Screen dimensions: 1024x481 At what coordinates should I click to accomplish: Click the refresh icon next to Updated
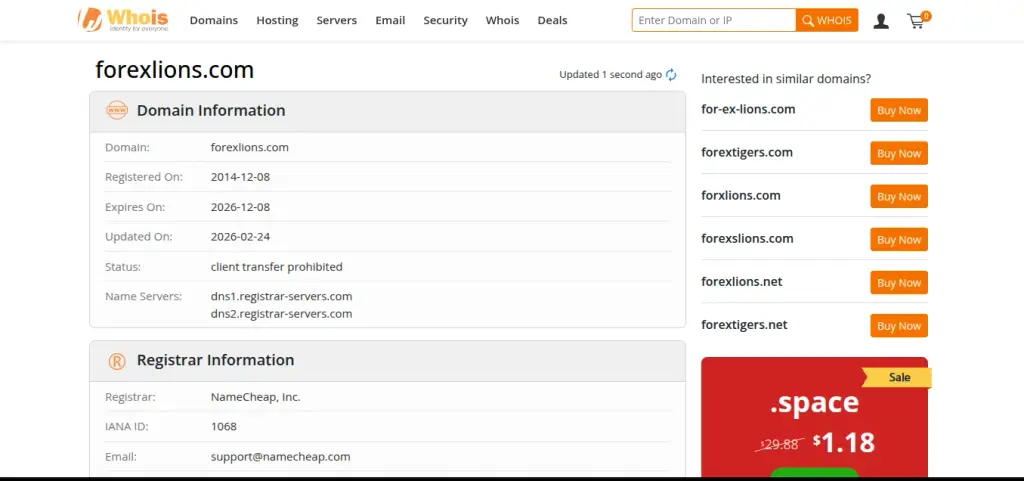(x=671, y=75)
